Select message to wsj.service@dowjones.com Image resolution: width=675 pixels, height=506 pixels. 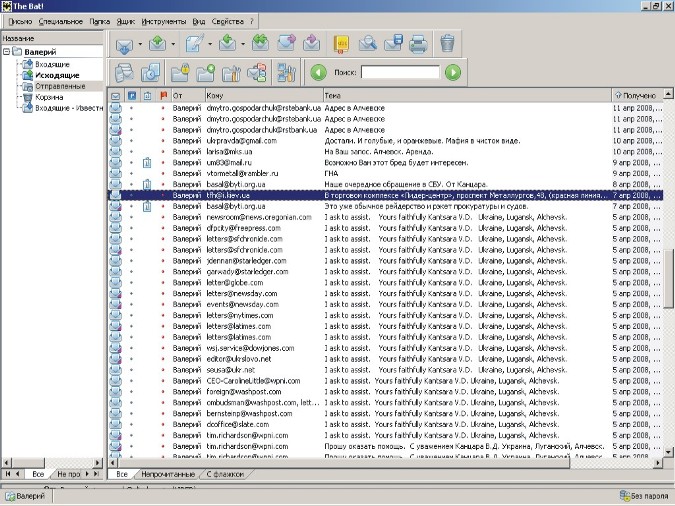(385, 348)
